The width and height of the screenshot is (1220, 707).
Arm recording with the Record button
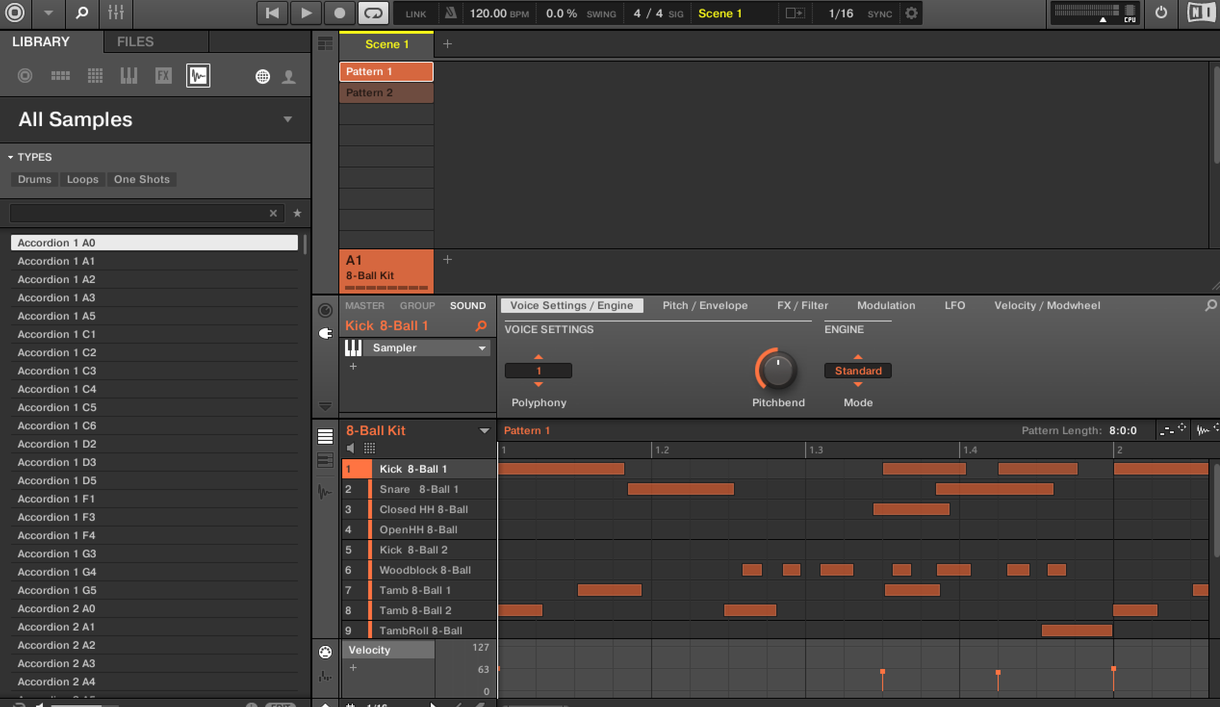[340, 13]
